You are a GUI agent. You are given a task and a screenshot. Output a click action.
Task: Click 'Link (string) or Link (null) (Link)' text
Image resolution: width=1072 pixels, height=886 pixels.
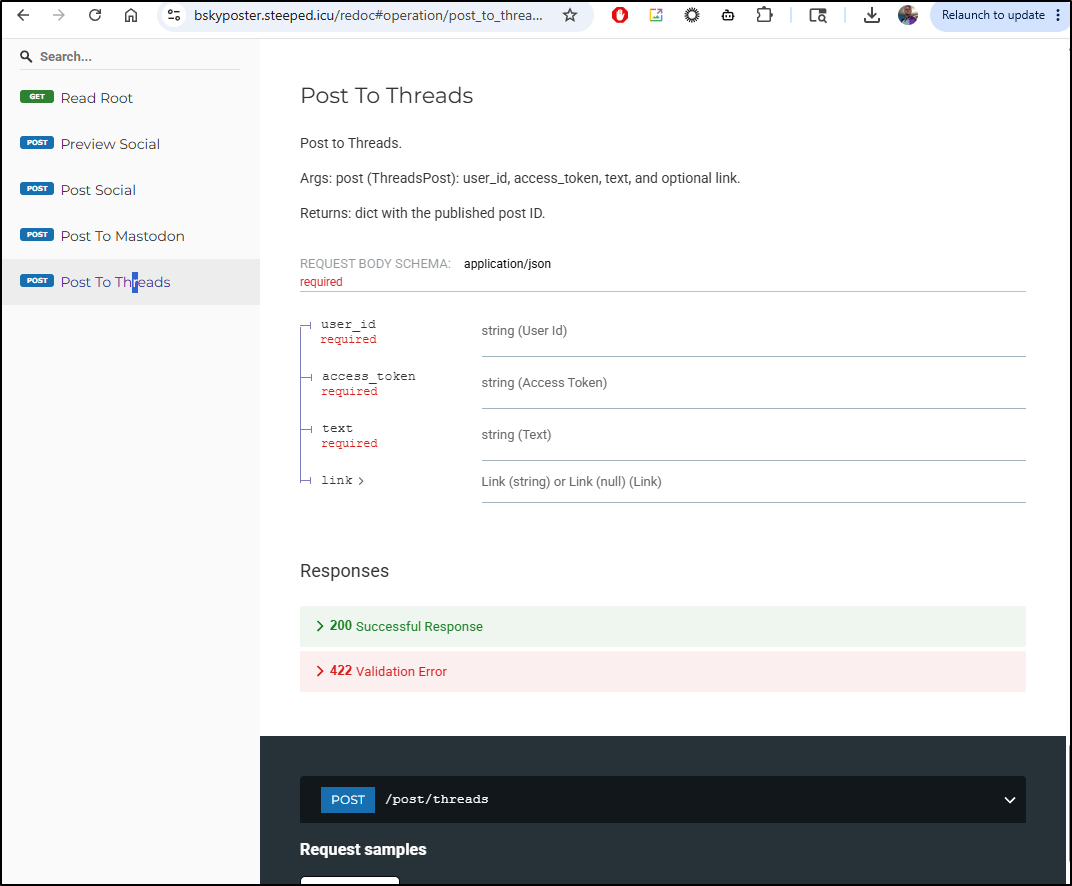click(572, 481)
